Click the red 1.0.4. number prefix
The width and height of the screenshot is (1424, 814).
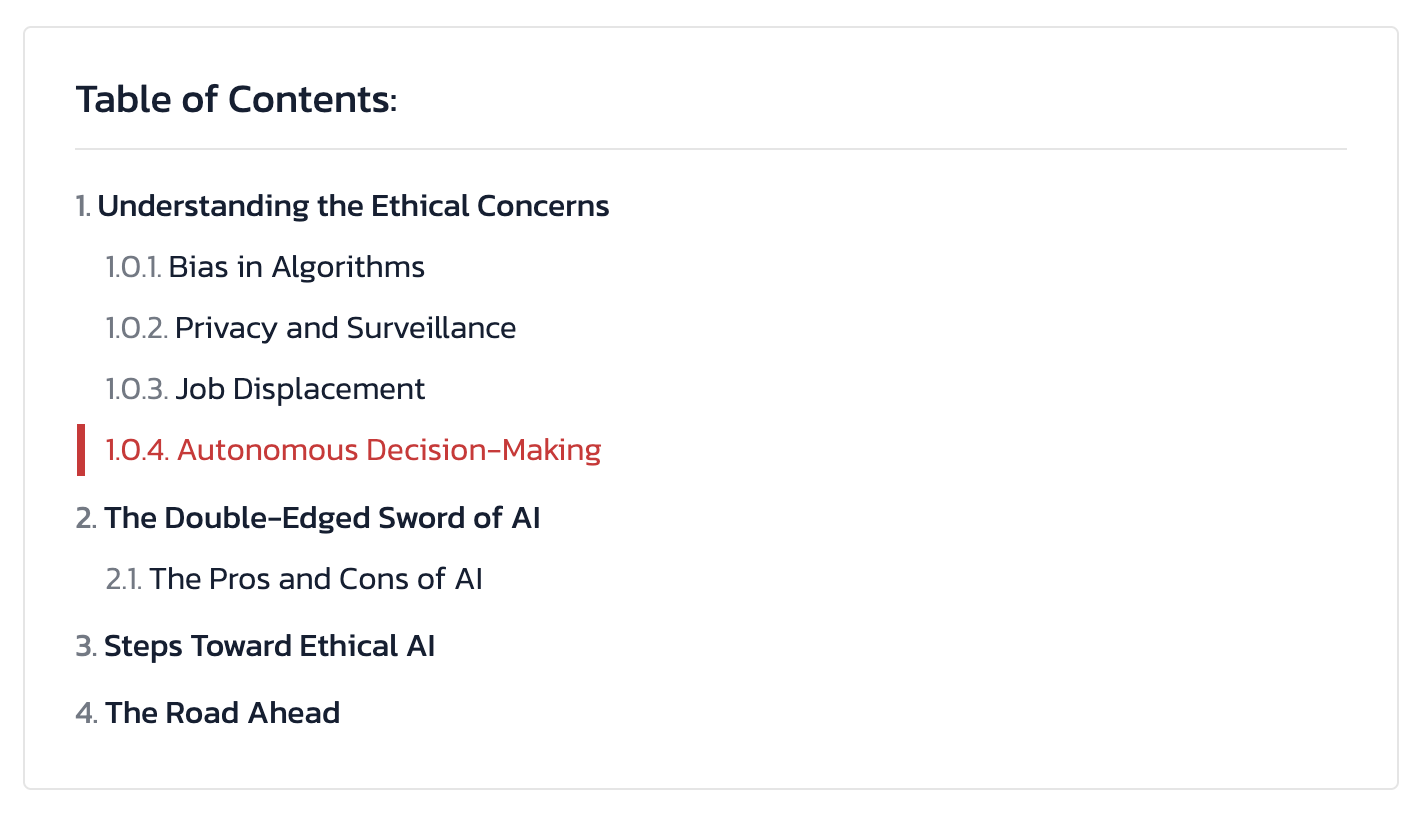point(138,450)
